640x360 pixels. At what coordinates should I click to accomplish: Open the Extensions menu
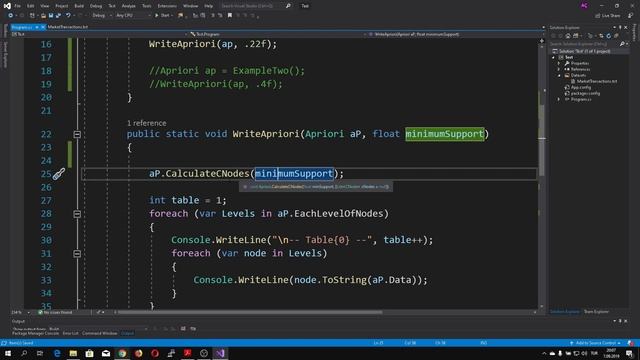click(167, 6)
